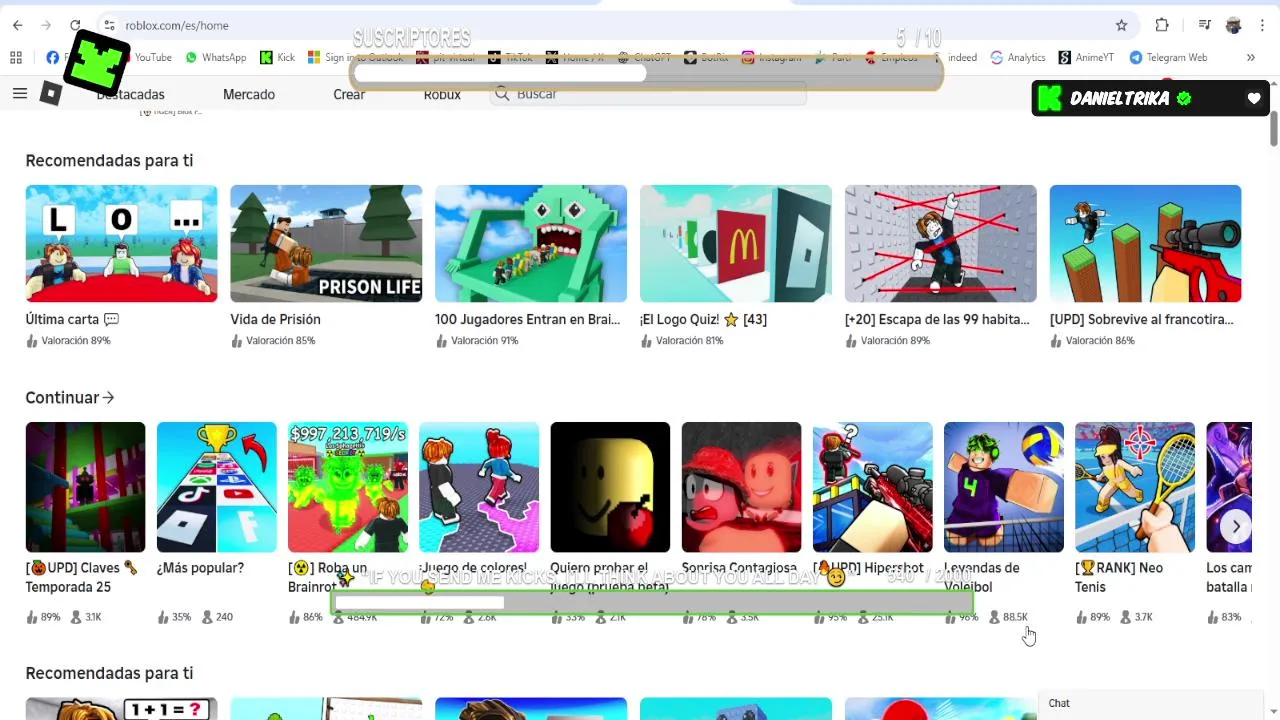Open the YouTube bookmark
The image size is (1280, 720).
tap(152, 57)
